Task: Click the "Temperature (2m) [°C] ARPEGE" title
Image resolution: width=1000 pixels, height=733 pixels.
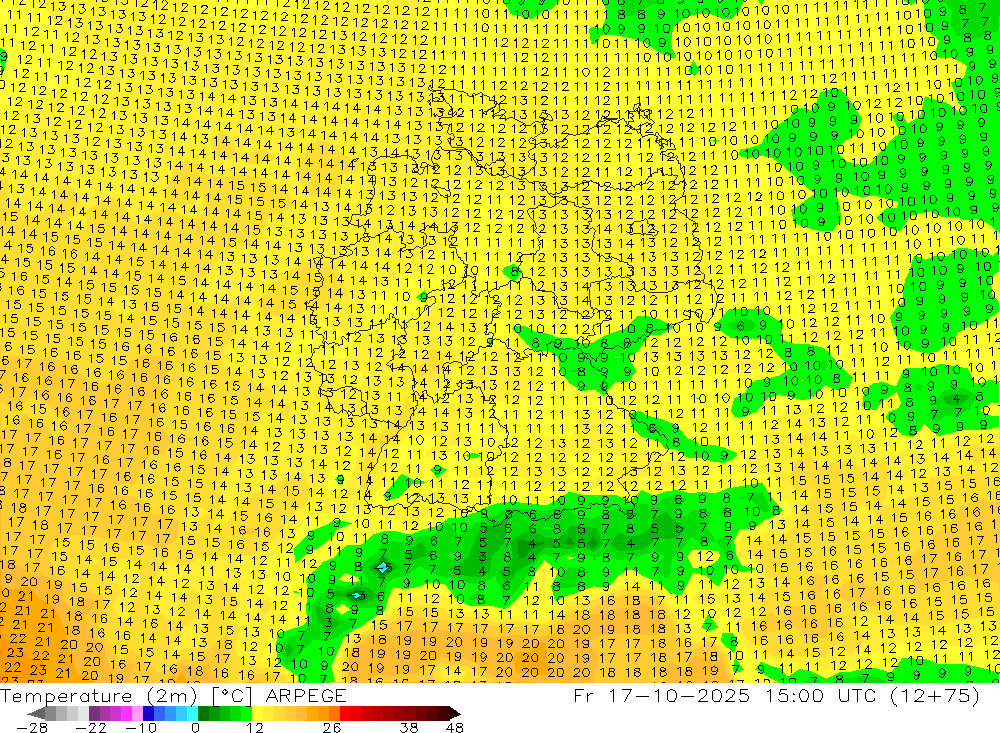Action: tap(173, 695)
